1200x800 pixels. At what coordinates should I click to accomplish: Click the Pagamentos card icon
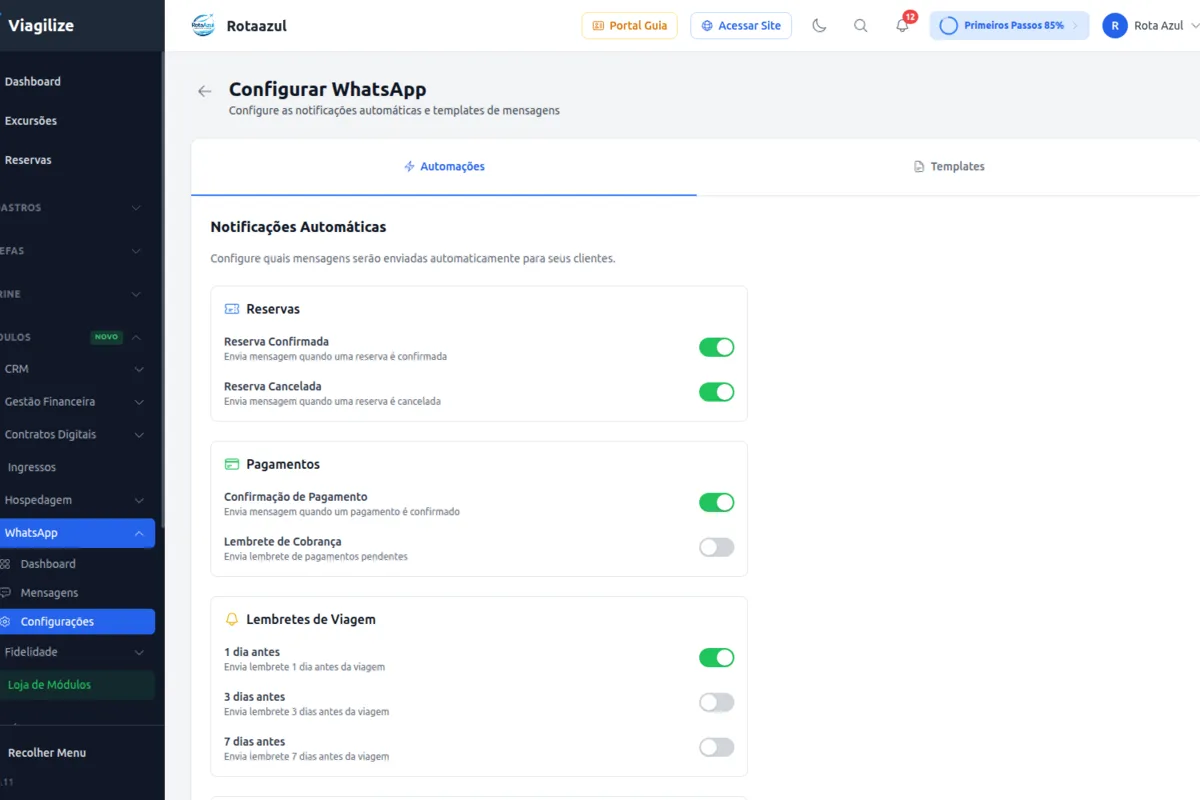pyautogui.click(x=232, y=464)
